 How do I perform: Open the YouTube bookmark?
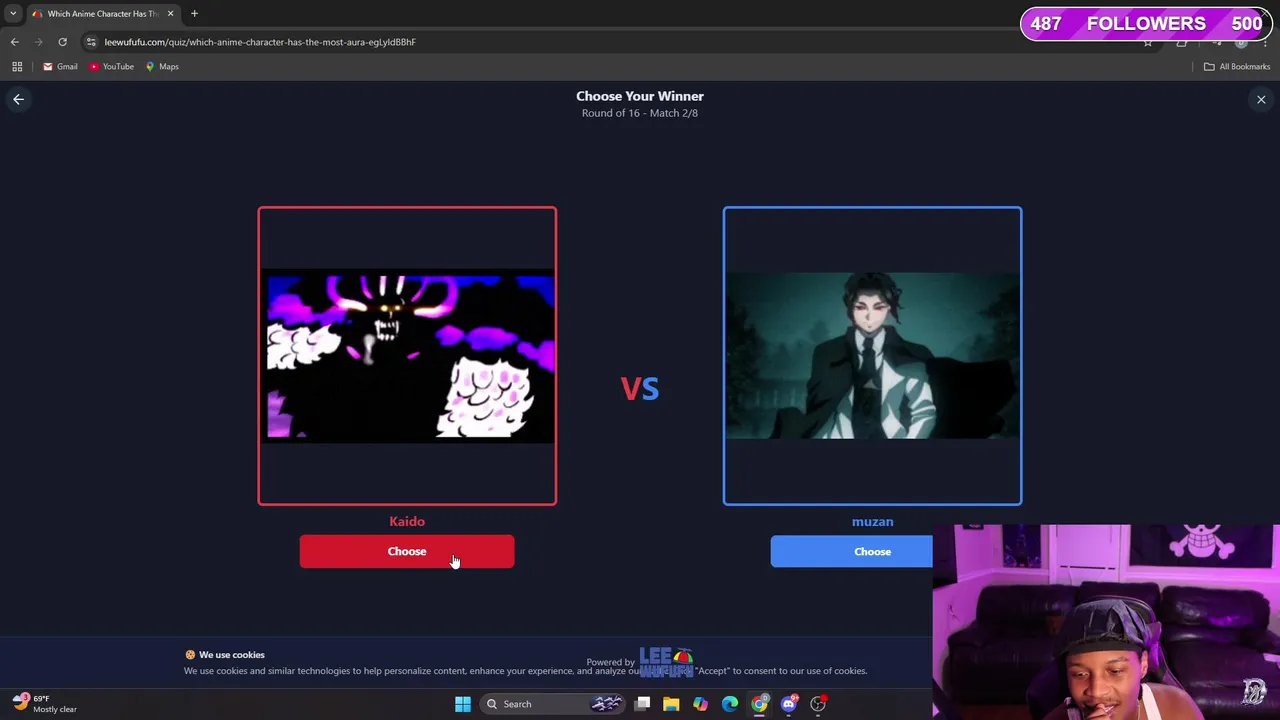(x=111, y=66)
